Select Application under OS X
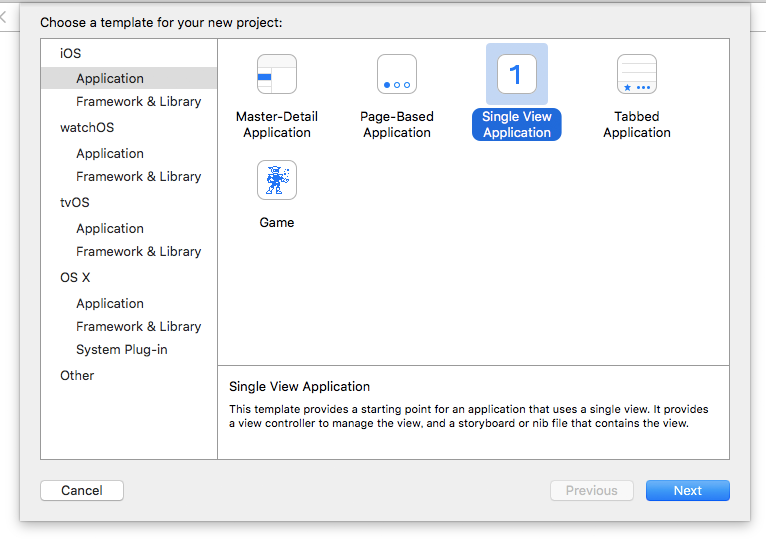Screen dimensions: 766x545 (x=110, y=303)
